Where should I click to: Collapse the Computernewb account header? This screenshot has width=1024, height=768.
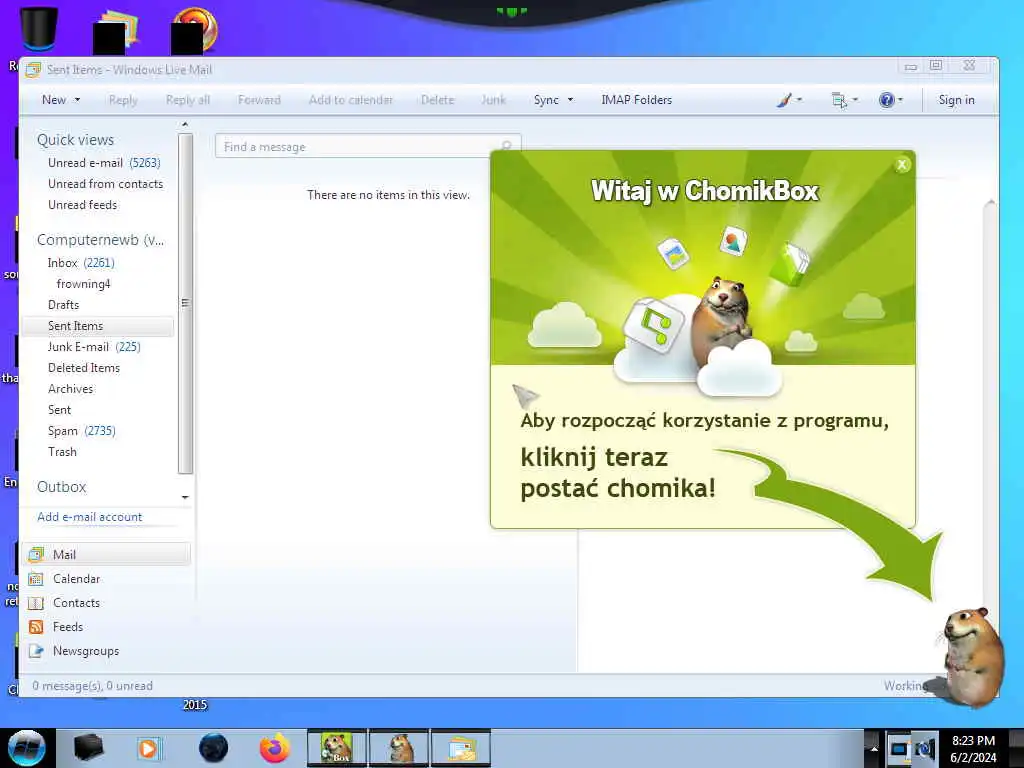click(101, 240)
